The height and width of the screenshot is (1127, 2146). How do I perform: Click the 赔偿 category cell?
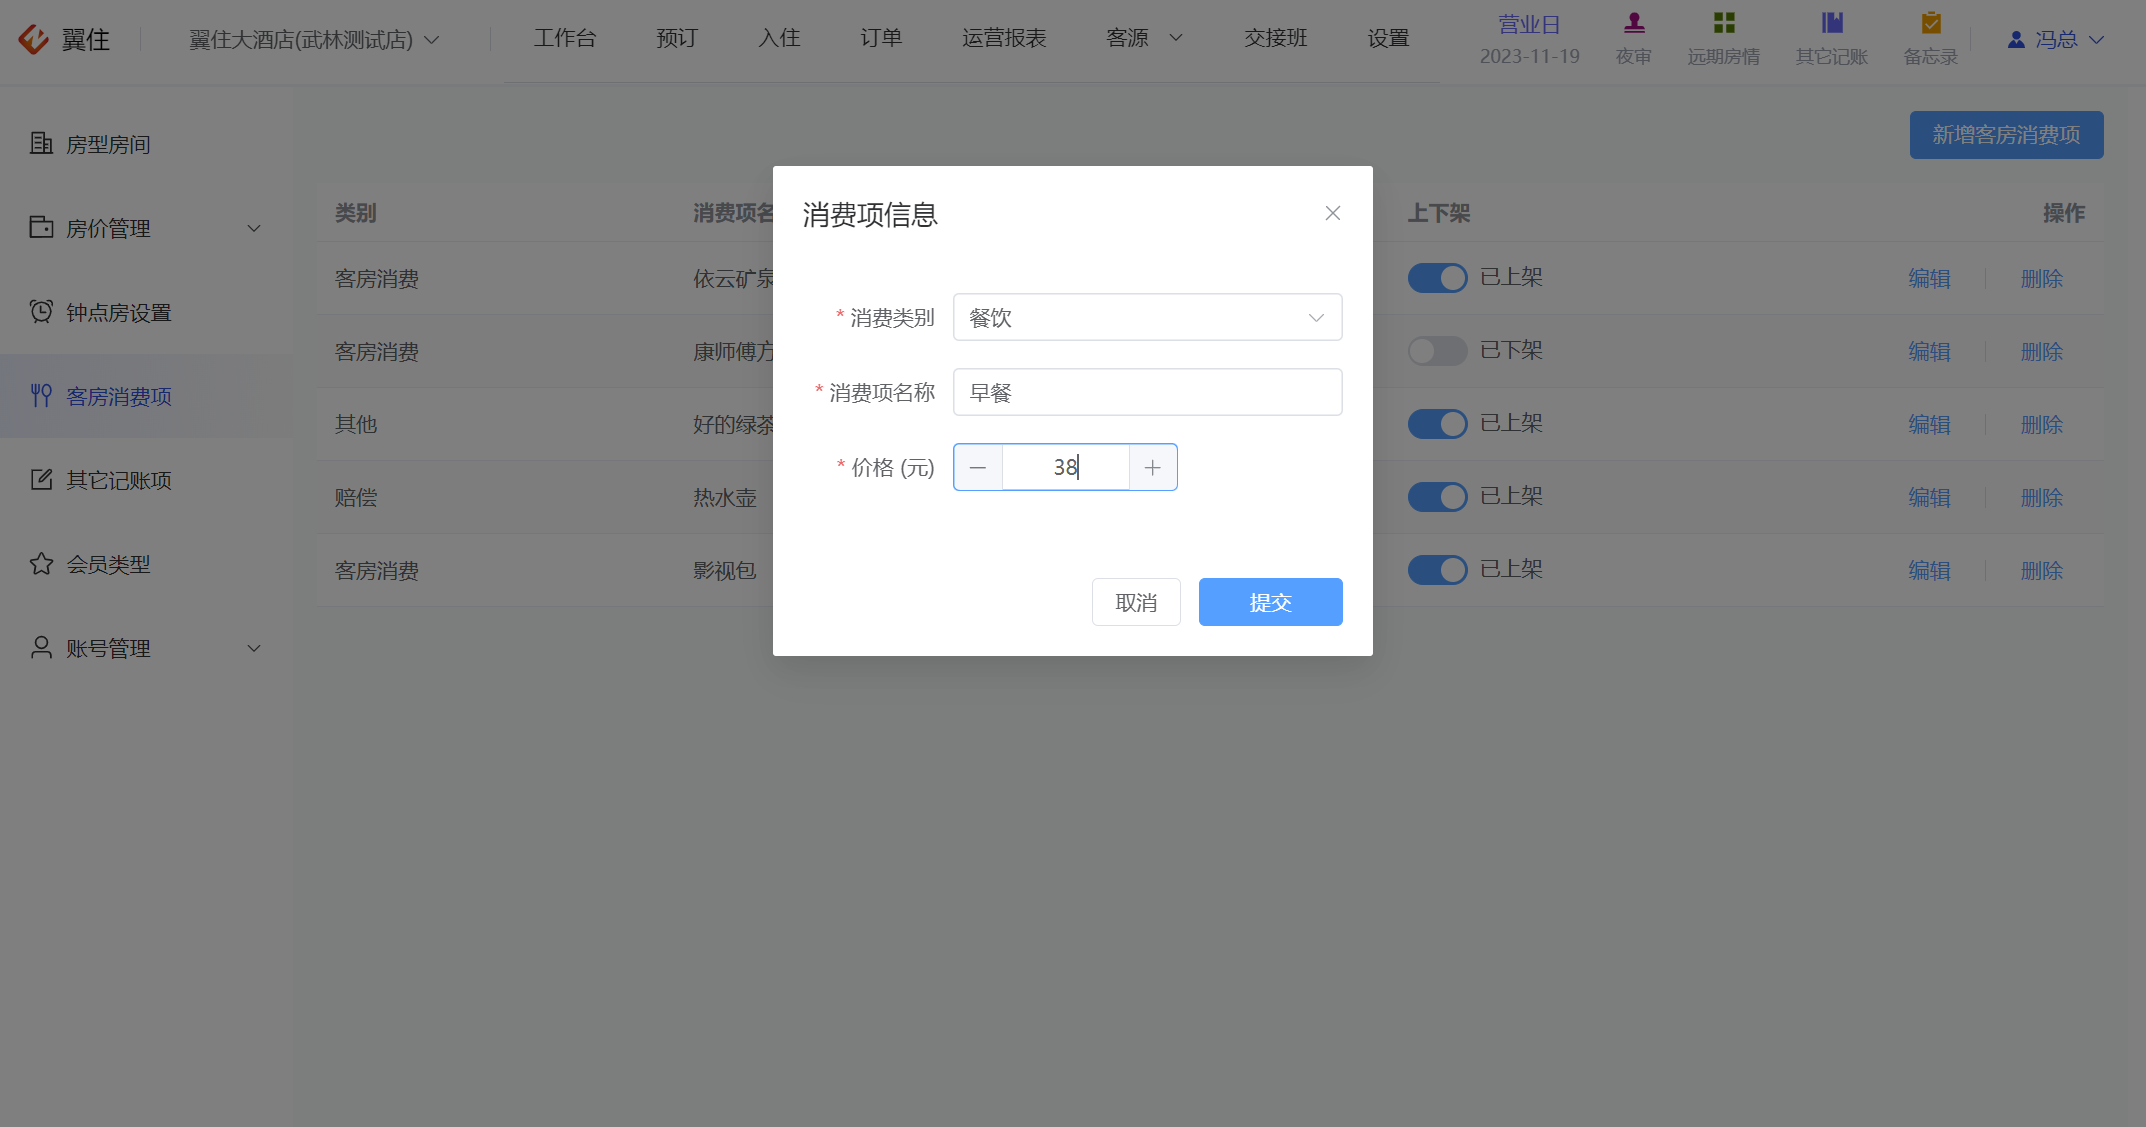click(356, 497)
